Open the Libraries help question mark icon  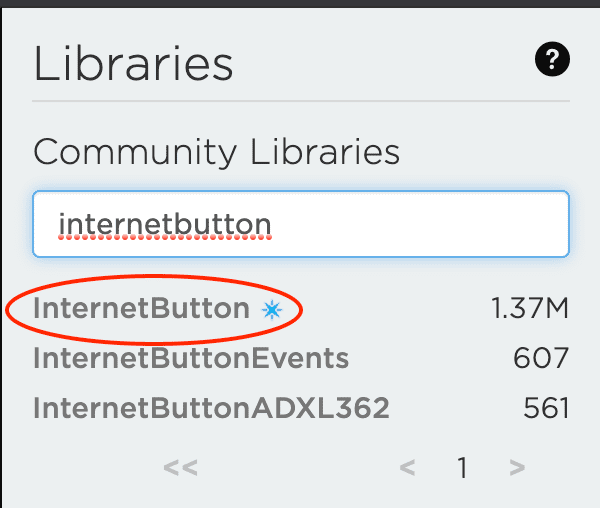(x=552, y=59)
